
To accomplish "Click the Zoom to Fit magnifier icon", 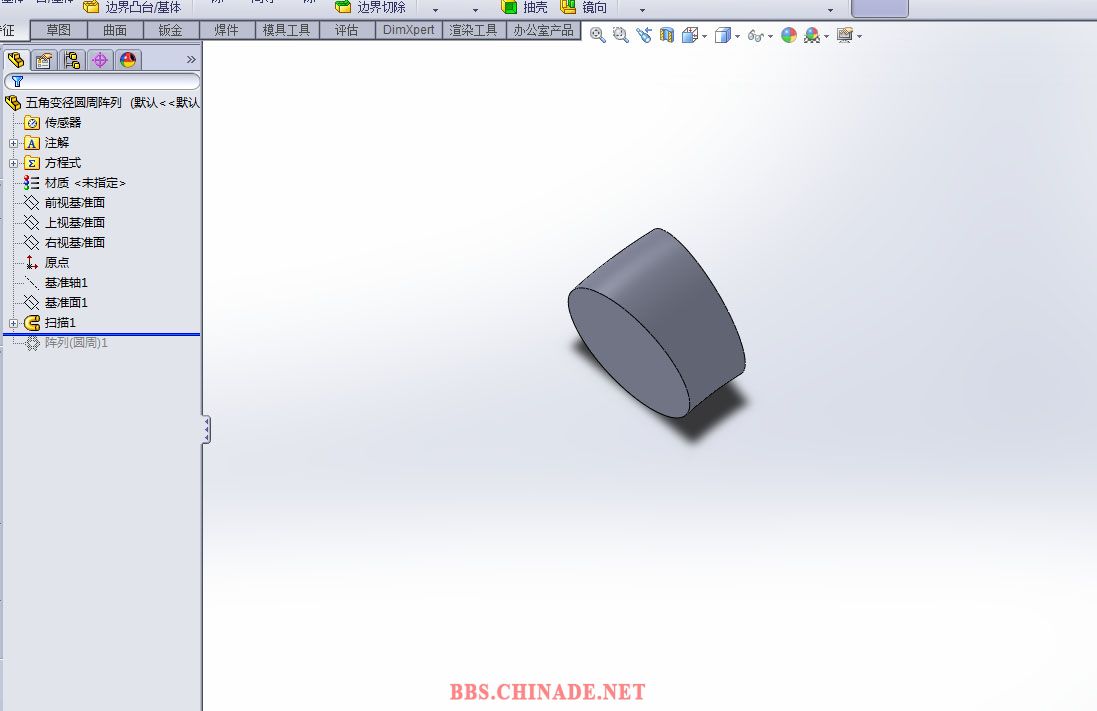I will pyautogui.click(x=597, y=35).
